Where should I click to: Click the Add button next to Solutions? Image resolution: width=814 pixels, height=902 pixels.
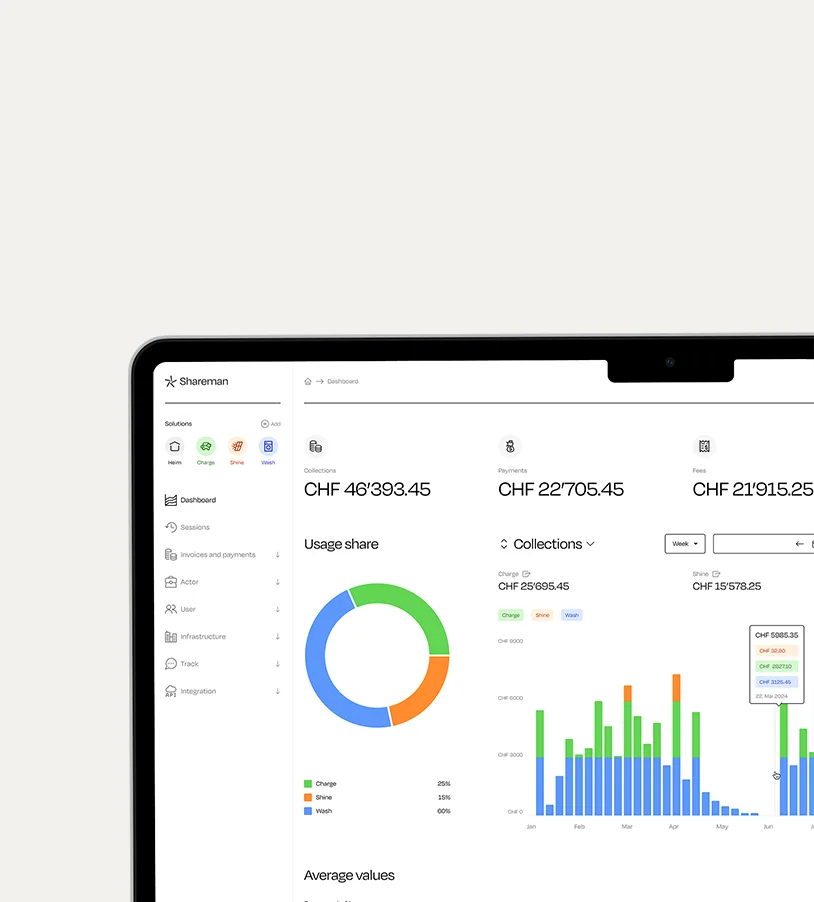[x=270, y=423]
